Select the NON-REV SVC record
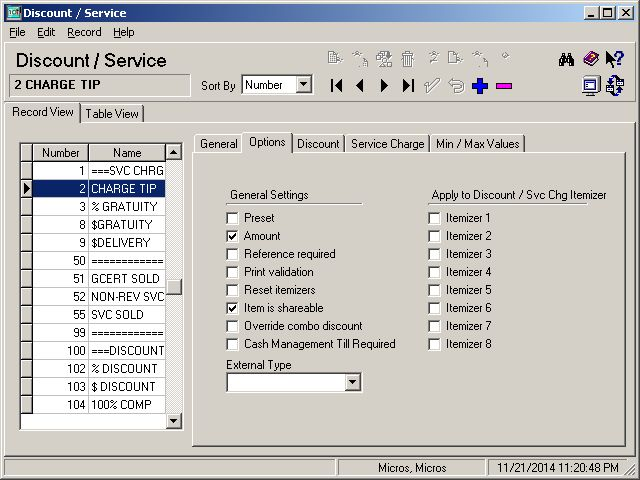 [x=99, y=296]
